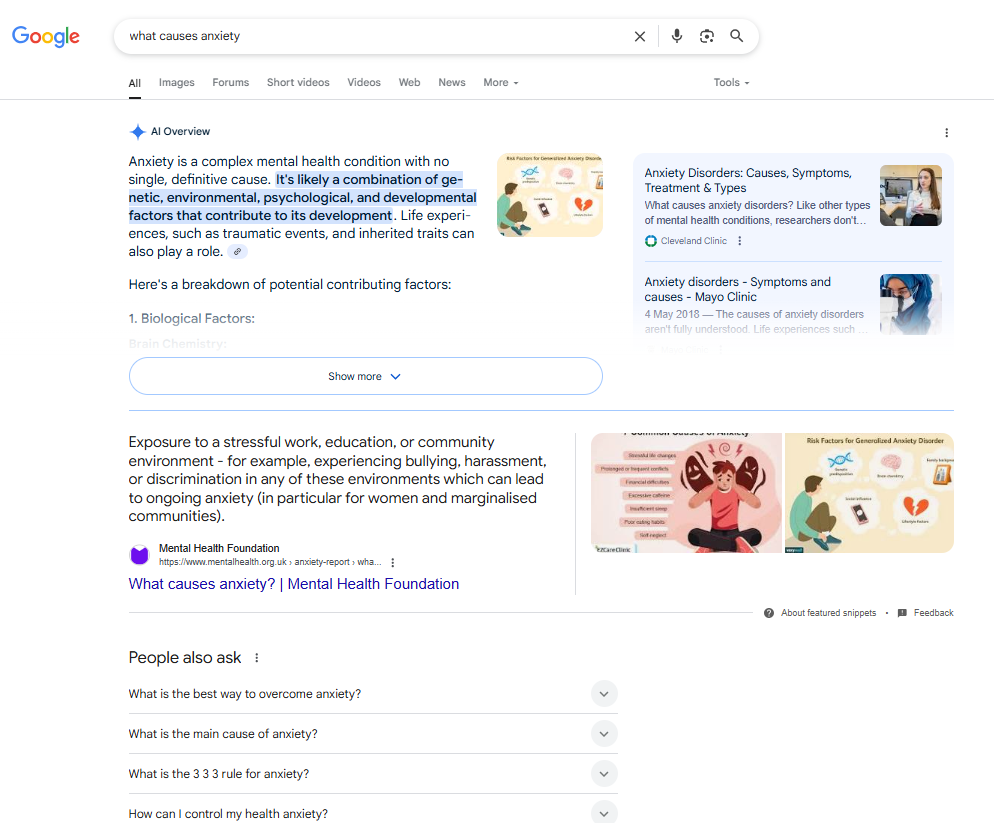Click the source link chip after 'play a role'
The height and width of the screenshot is (823, 994).
coord(237,252)
